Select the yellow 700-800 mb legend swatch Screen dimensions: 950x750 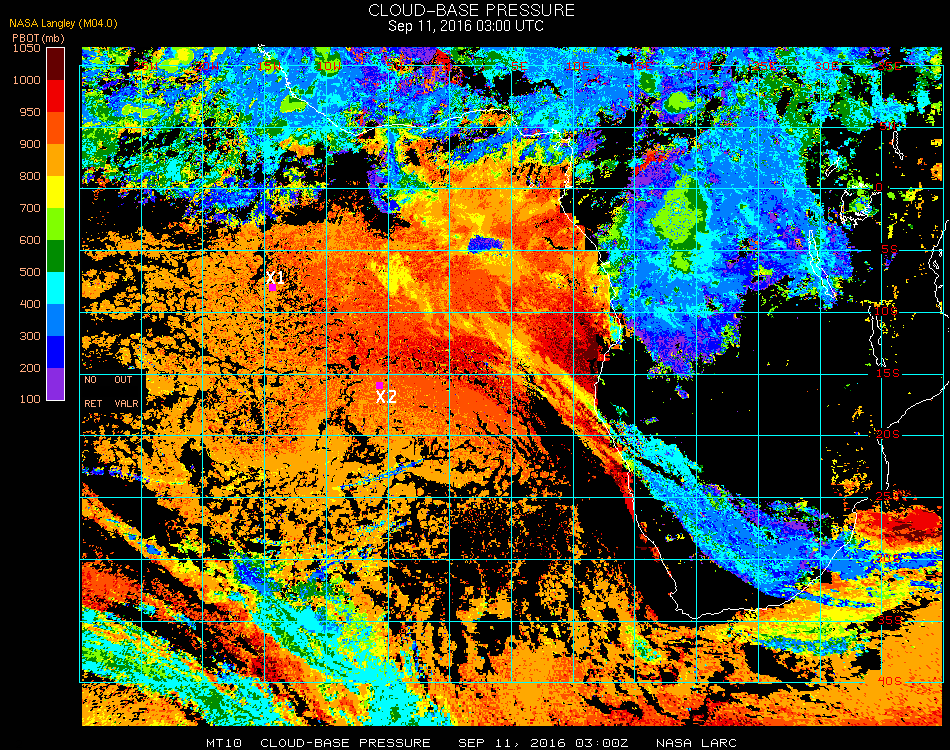(55, 192)
